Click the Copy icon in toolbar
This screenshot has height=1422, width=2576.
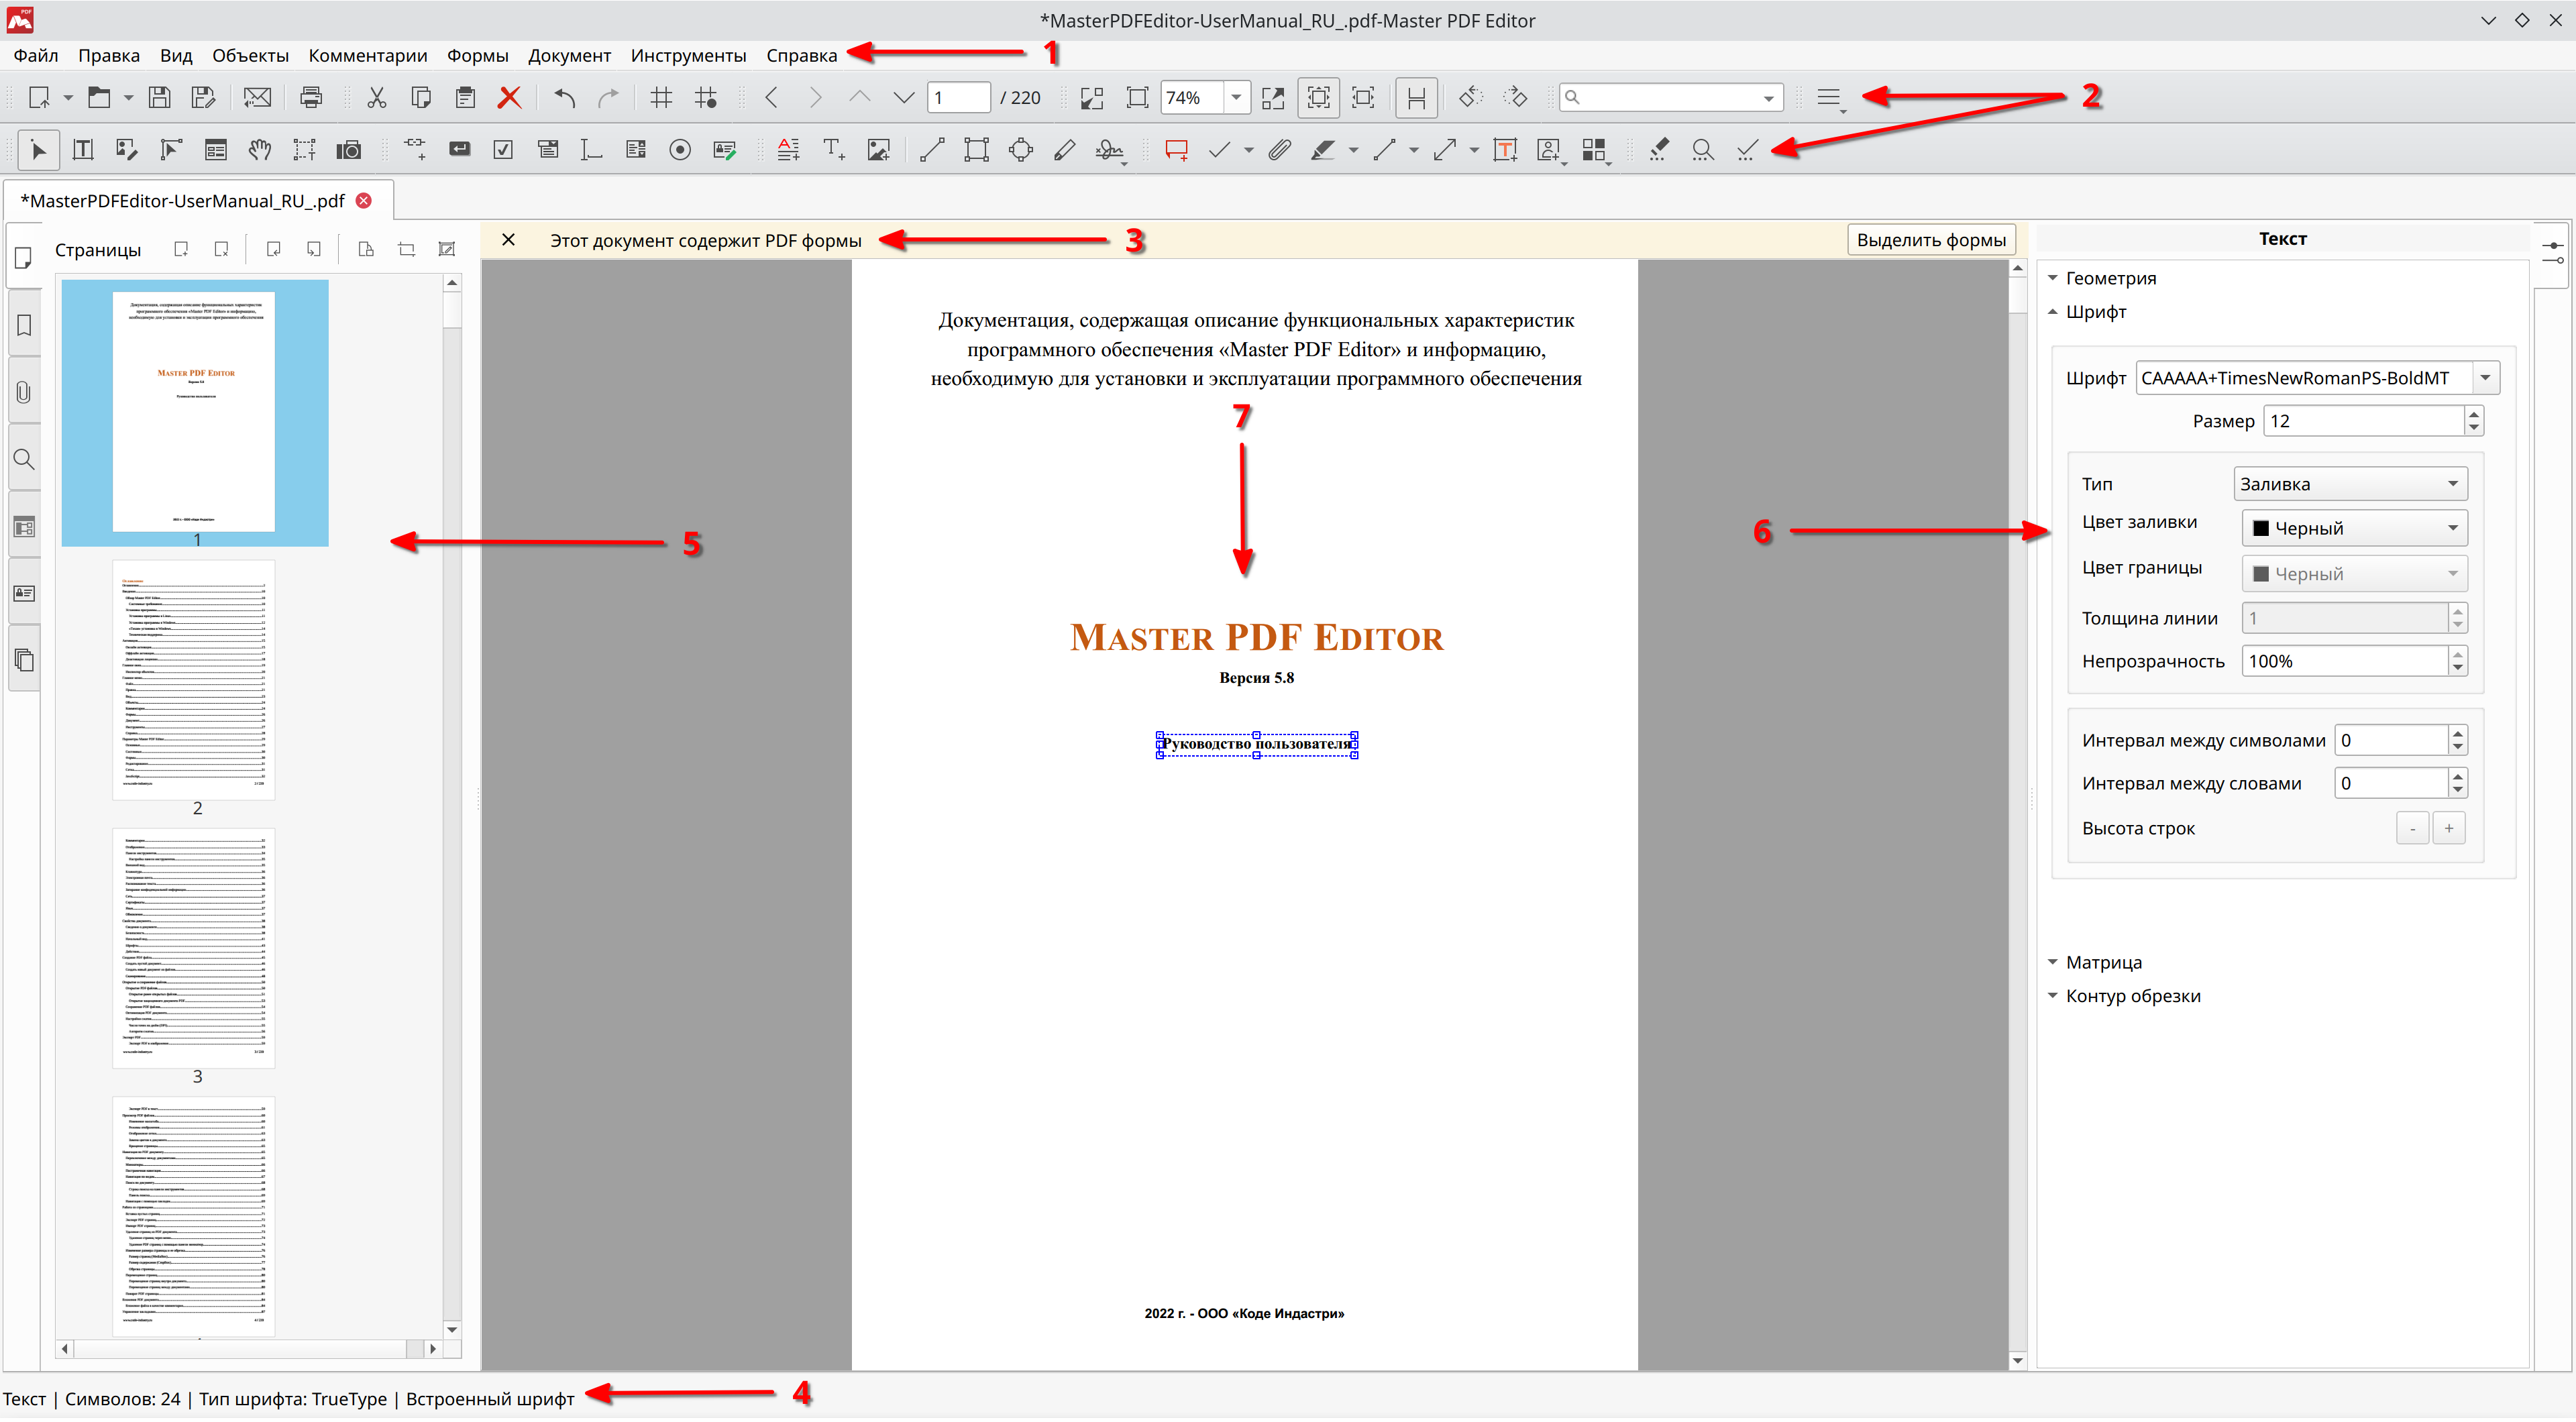[x=421, y=98]
